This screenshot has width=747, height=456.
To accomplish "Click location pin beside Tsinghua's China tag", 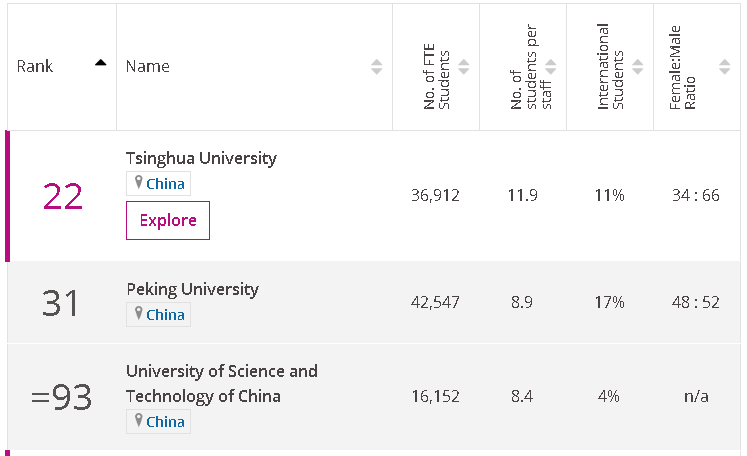I will [138, 184].
